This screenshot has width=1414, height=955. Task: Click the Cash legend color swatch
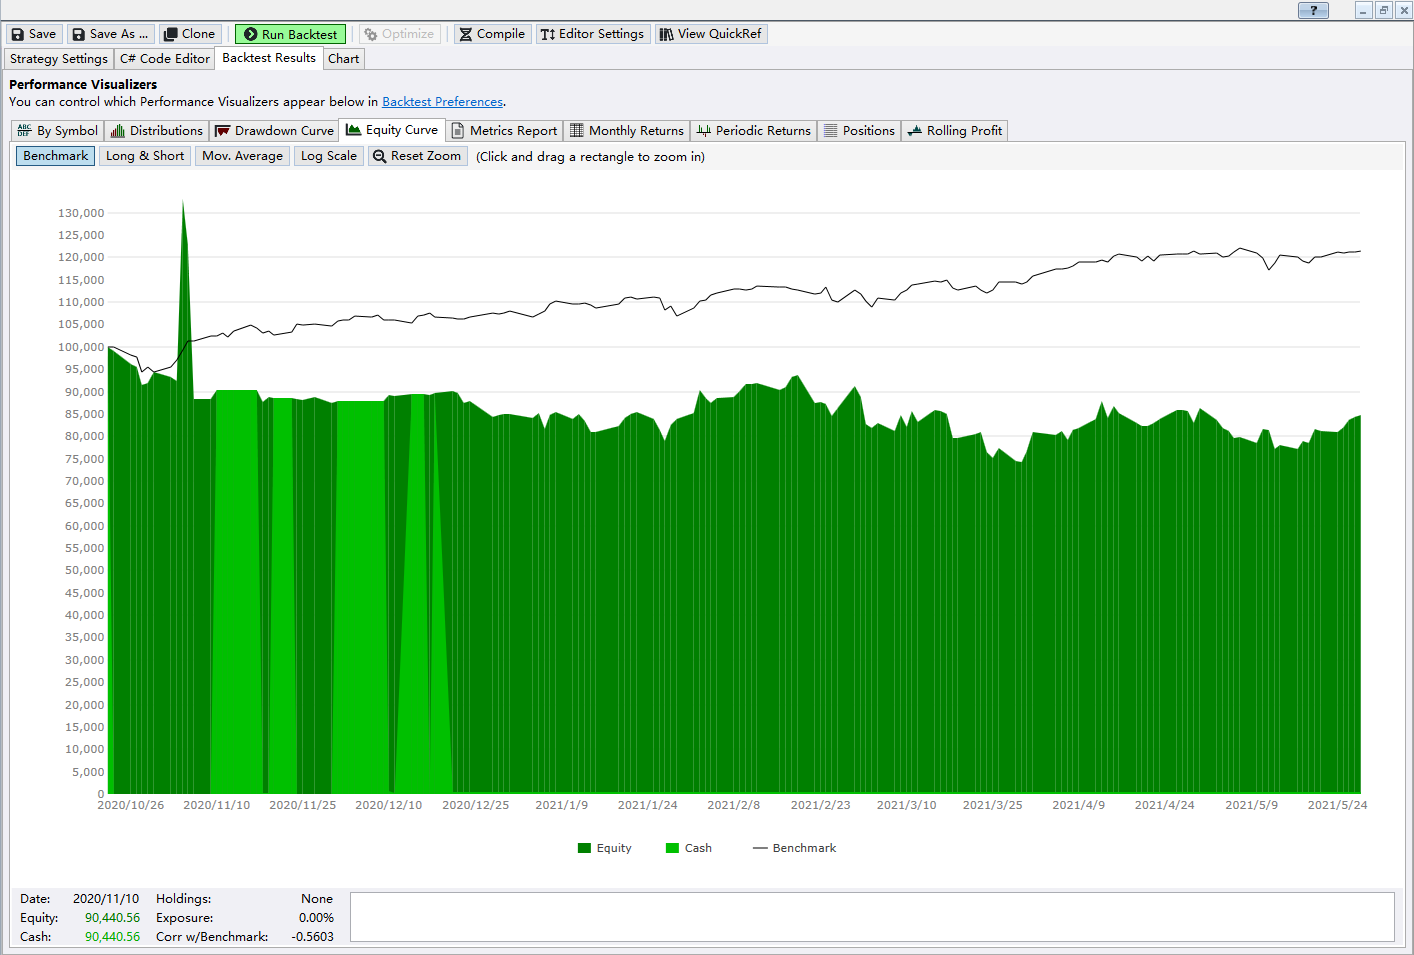click(672, 848)
